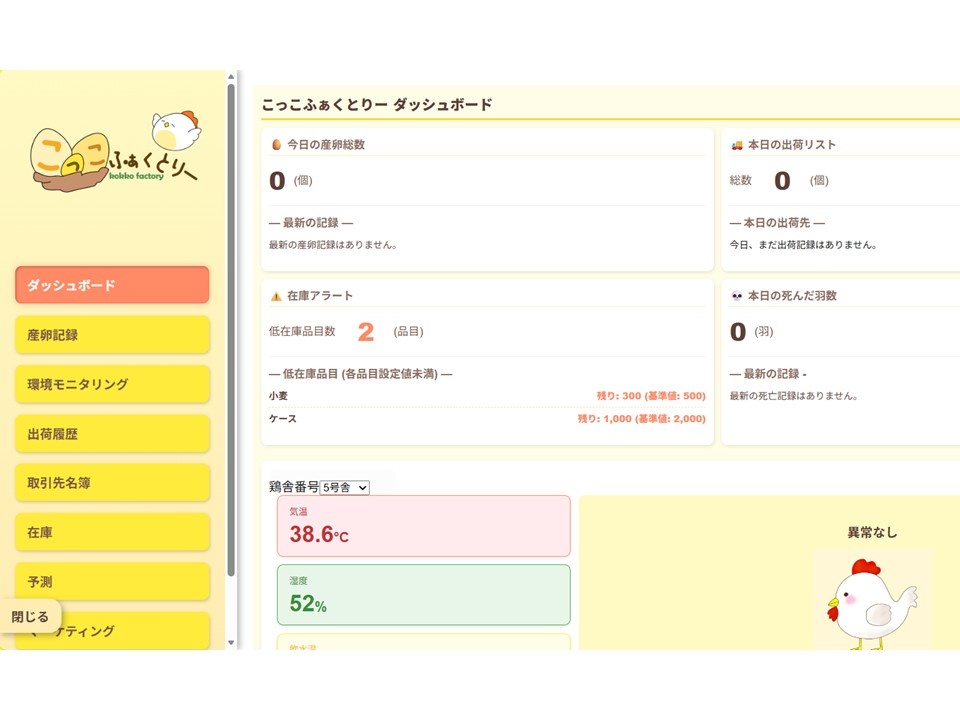Open the 取引先名簿 page
This screenshot has height=720, width=960.
[x=112, y=483]
